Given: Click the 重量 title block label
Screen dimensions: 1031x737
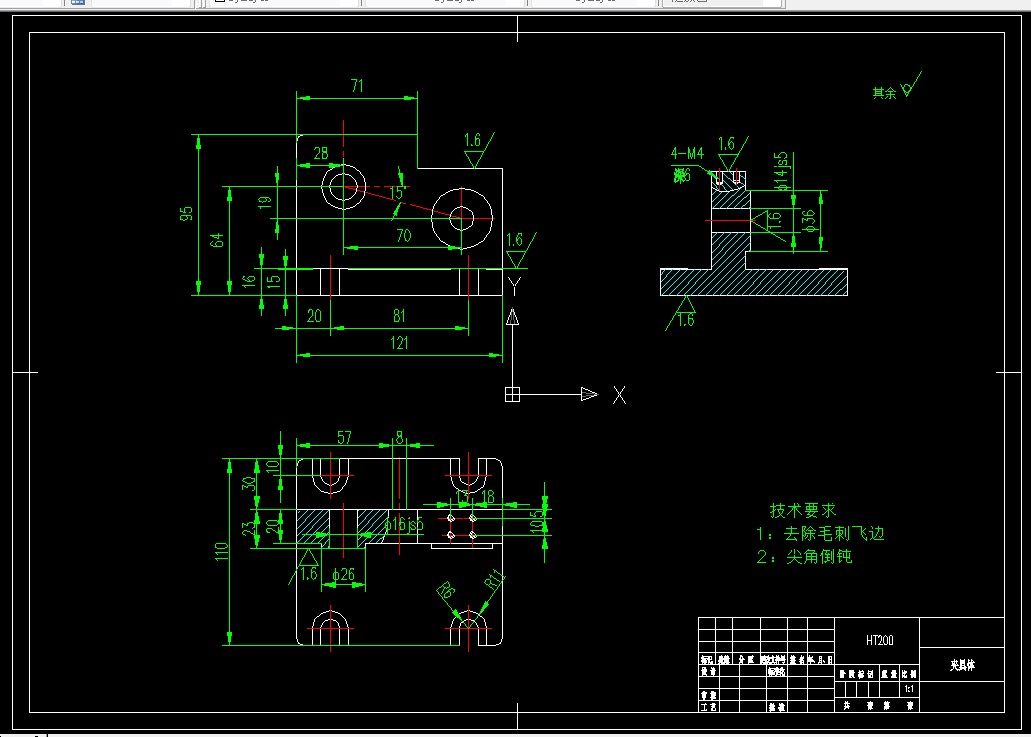Looking at the screenshot, I should (890, 674).
